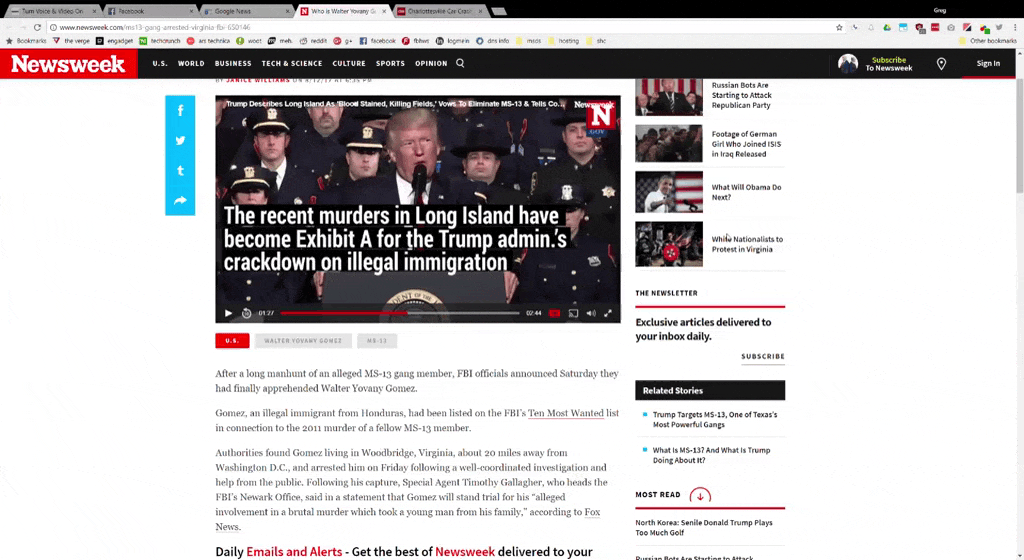The height and width of the screenshot is (560, 1024).
Task: Click the share arrow icon in sidebar
Action: point(180,201)
